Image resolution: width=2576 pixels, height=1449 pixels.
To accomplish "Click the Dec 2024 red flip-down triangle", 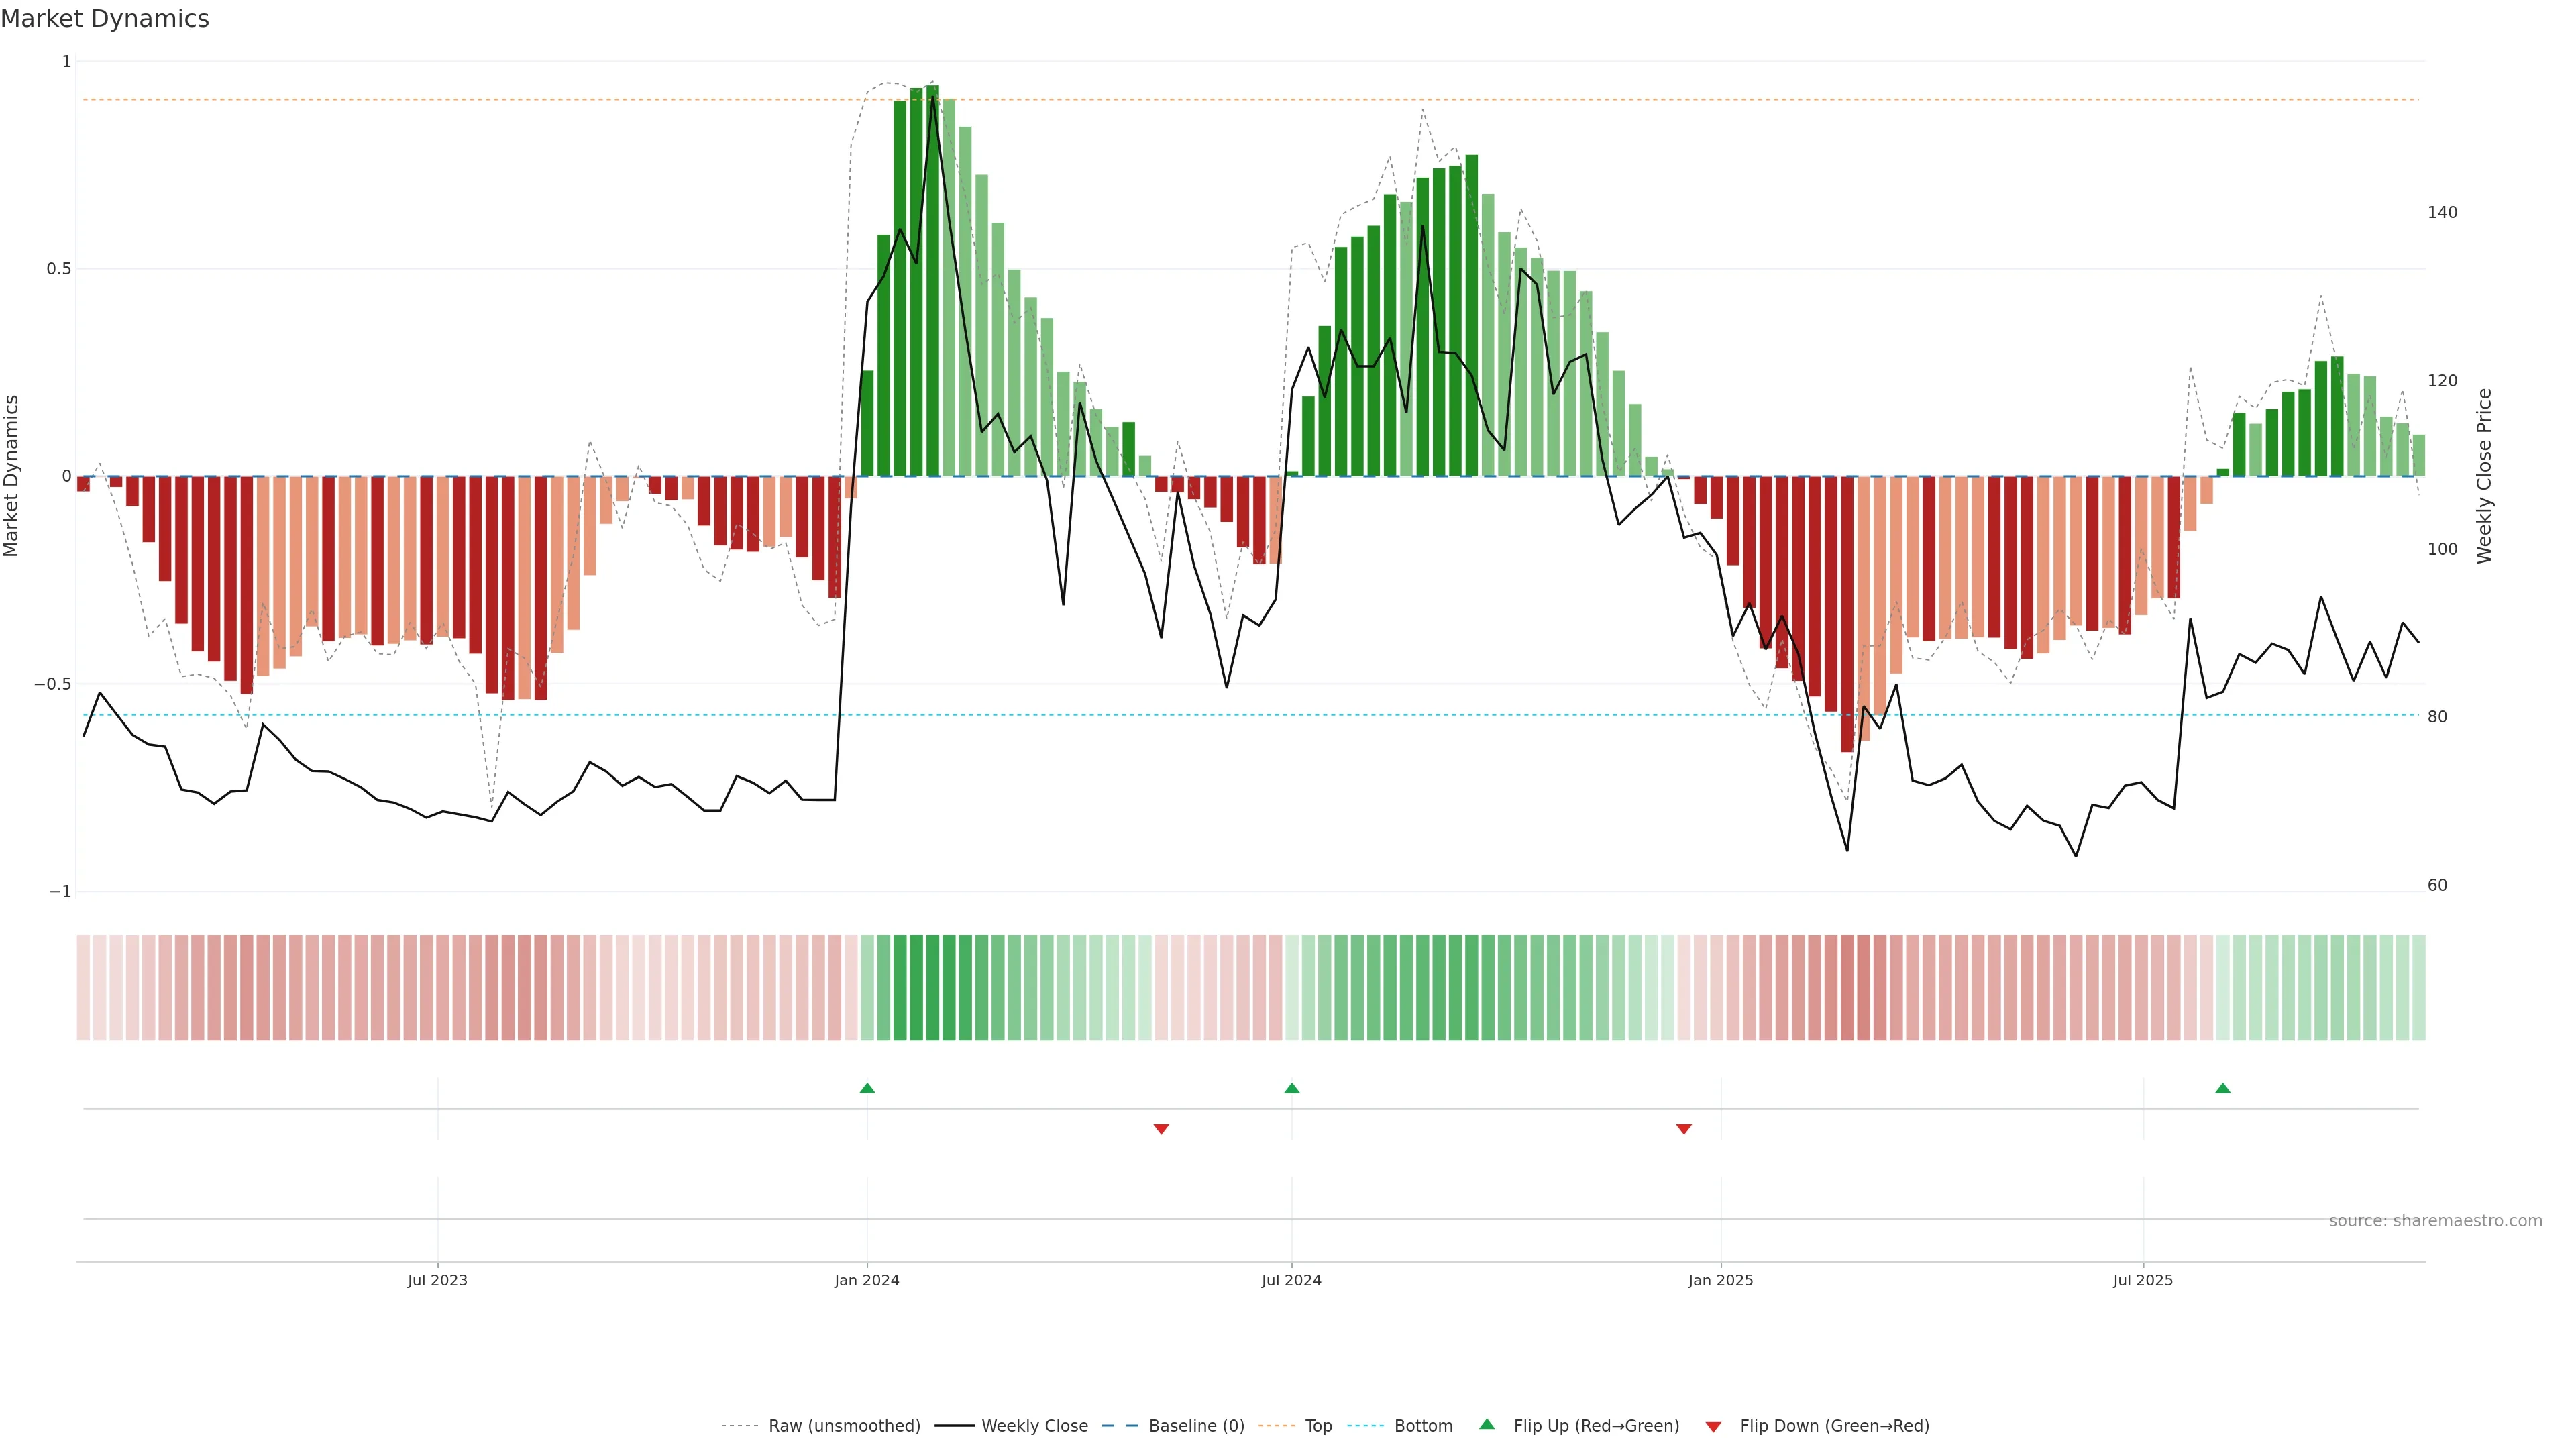I will tap(1683, 1129).
